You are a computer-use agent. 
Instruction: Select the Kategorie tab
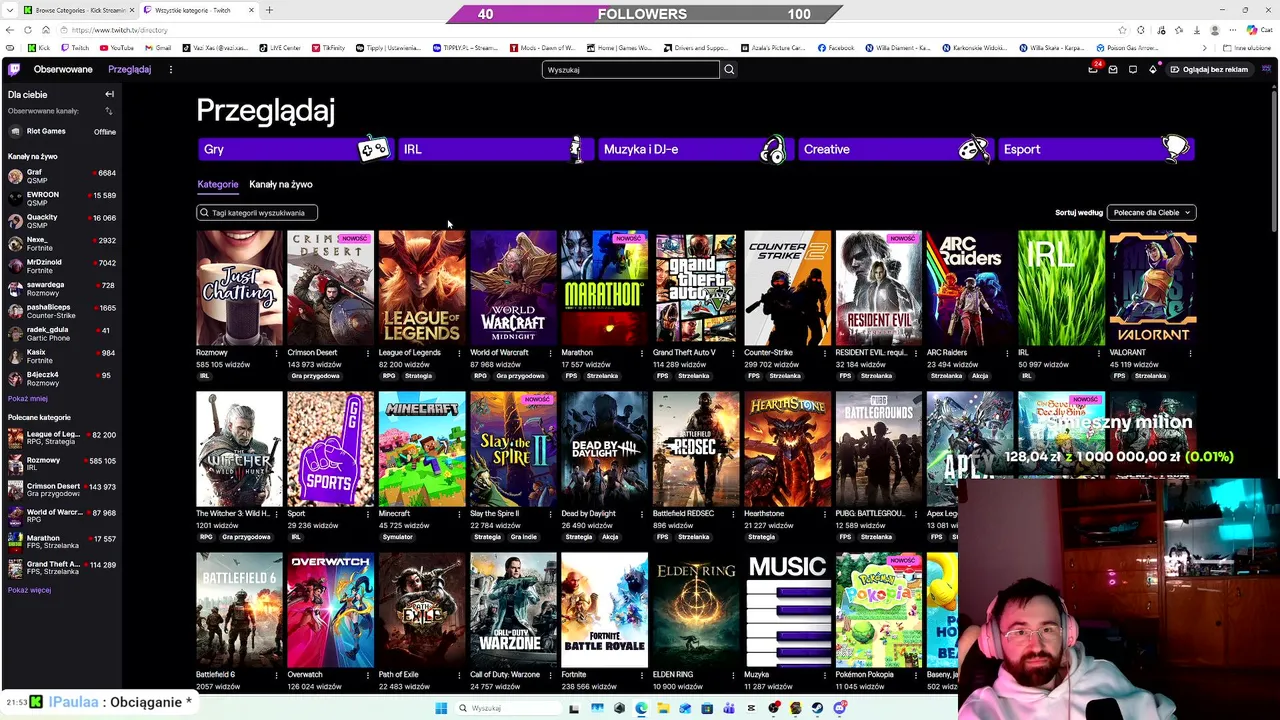point(218,184)
